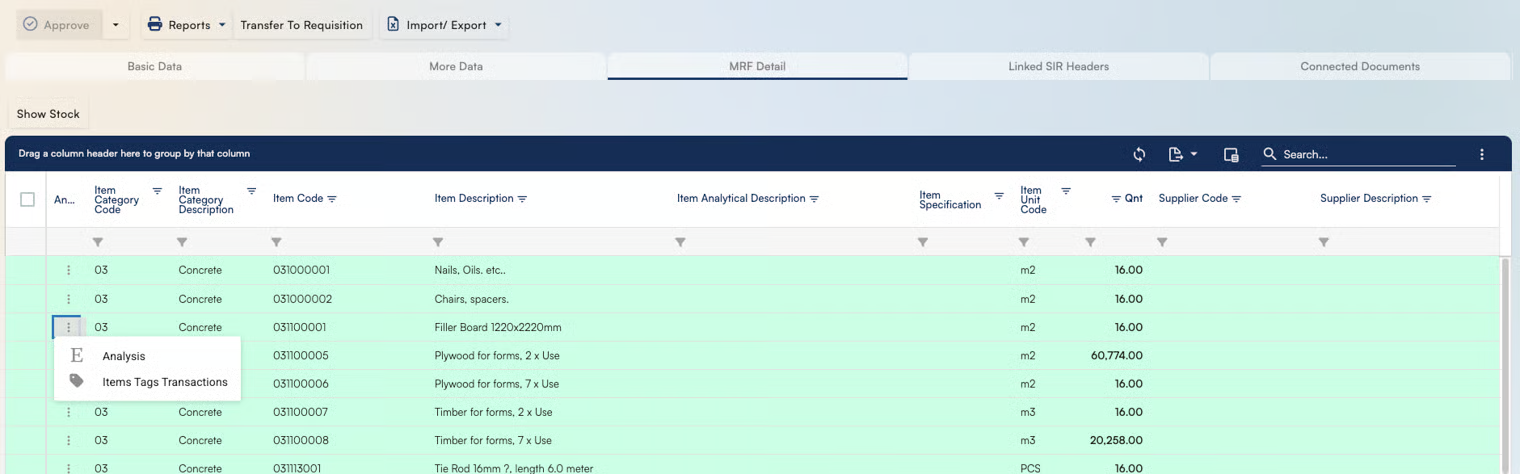Open the Reports dropdown

(185, 25)
